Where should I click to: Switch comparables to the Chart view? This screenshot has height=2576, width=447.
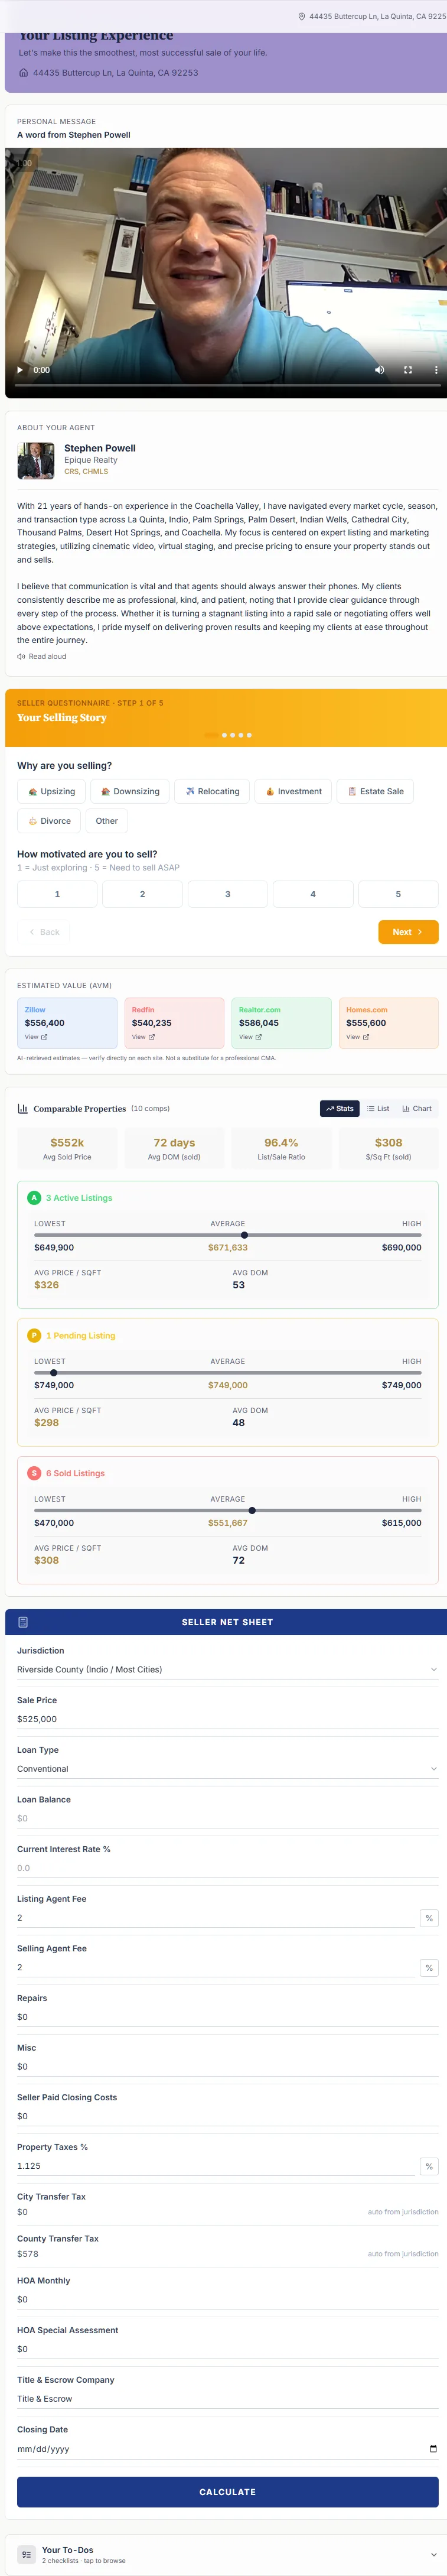pyautogui.click(x=417, y=1109)
